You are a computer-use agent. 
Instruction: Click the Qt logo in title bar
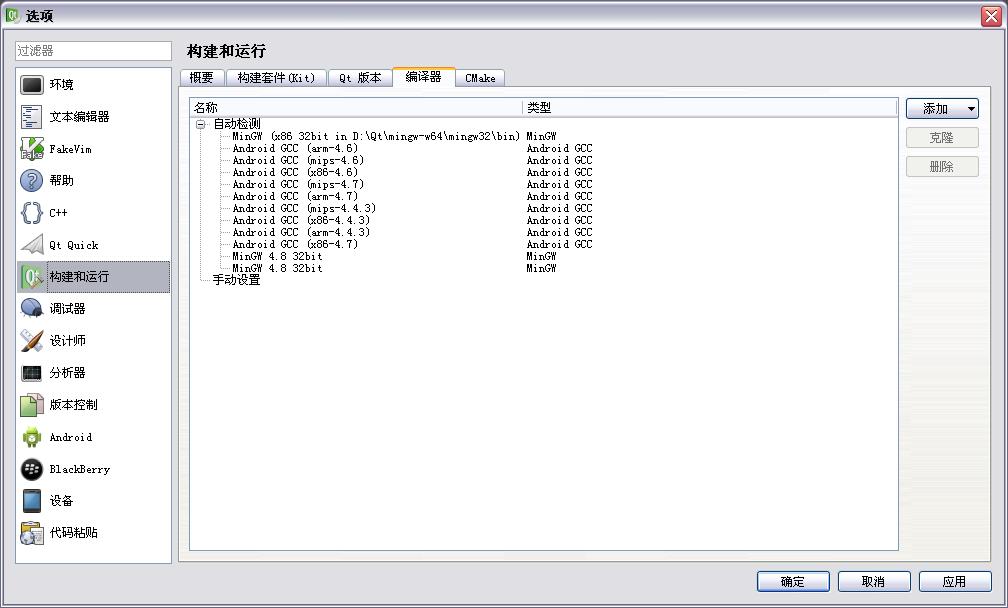point(13,15)
